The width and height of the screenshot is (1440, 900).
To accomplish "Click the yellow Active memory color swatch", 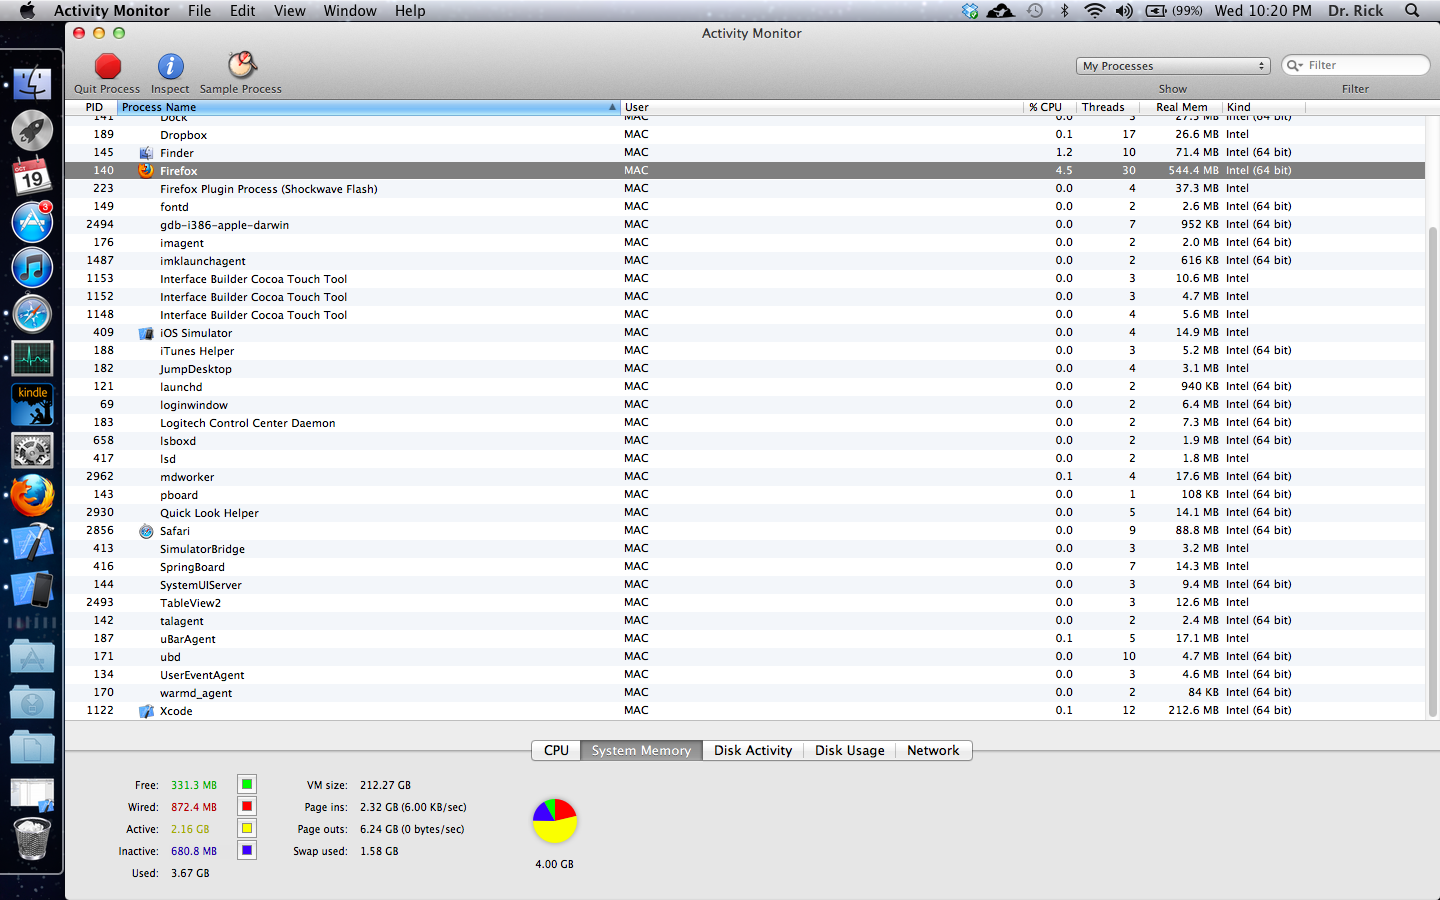I will click(x=247, y=828).
